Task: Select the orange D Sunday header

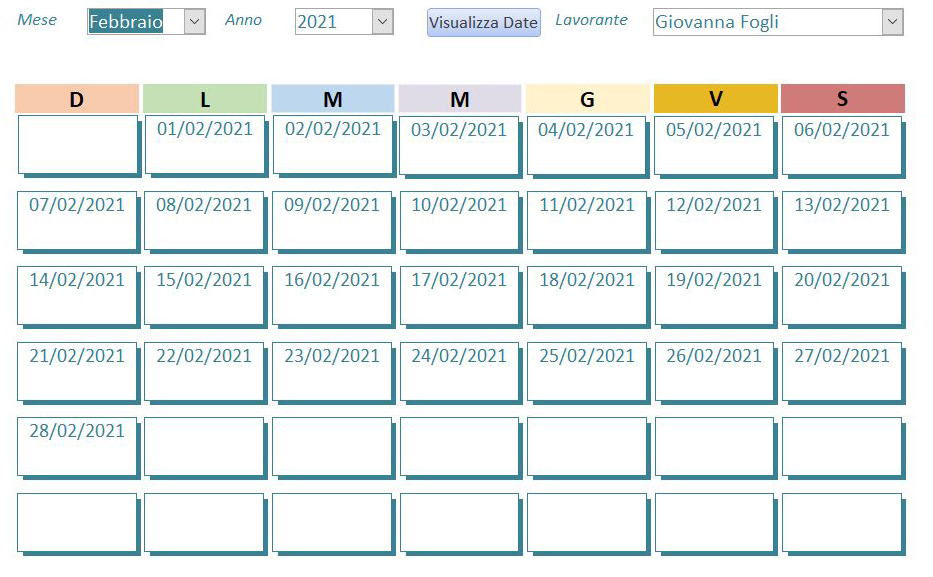Action: pyautogui.click(x=77, y=99)
